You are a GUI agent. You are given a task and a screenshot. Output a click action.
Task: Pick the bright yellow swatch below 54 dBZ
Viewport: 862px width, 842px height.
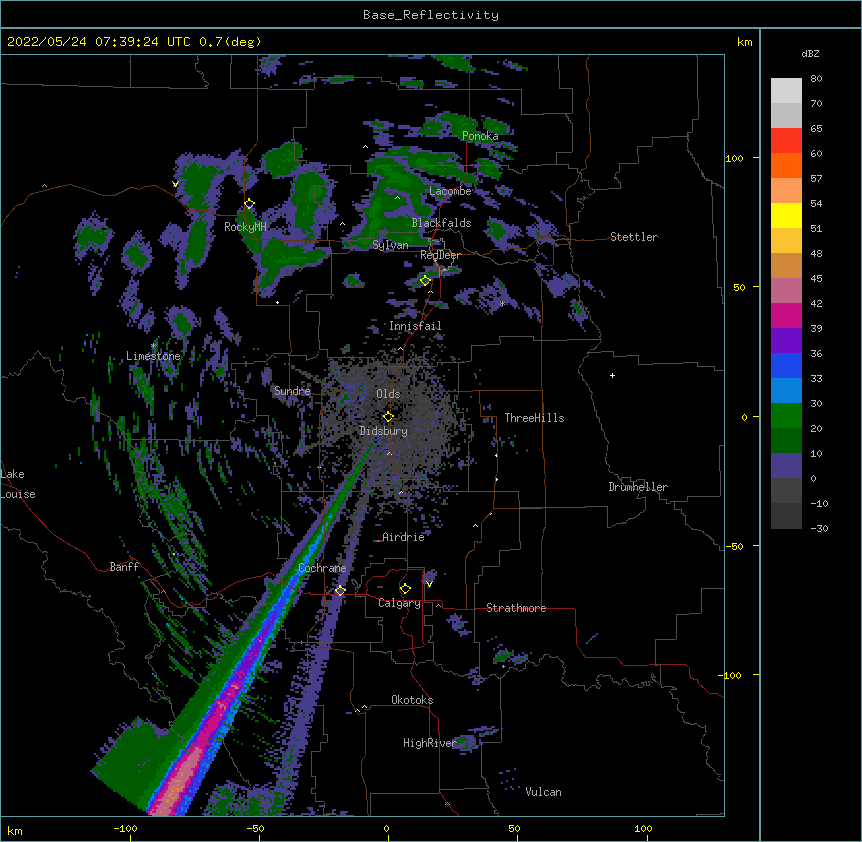click(786, 215)
